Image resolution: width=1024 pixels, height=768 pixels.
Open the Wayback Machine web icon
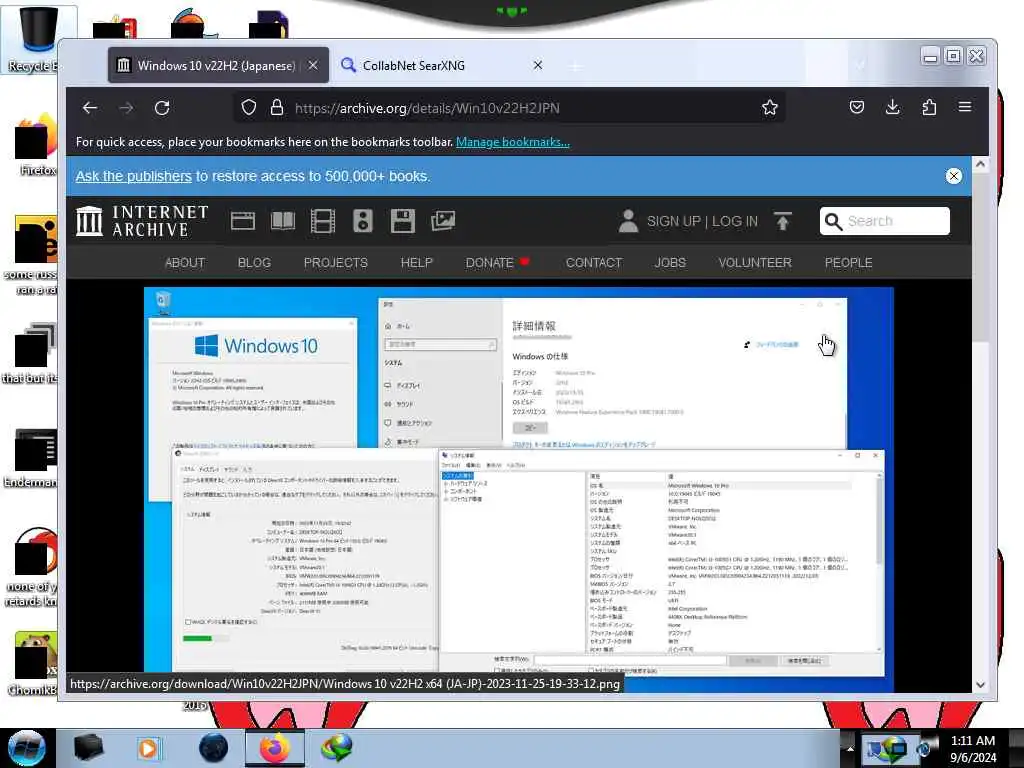(x=243, y=221)
